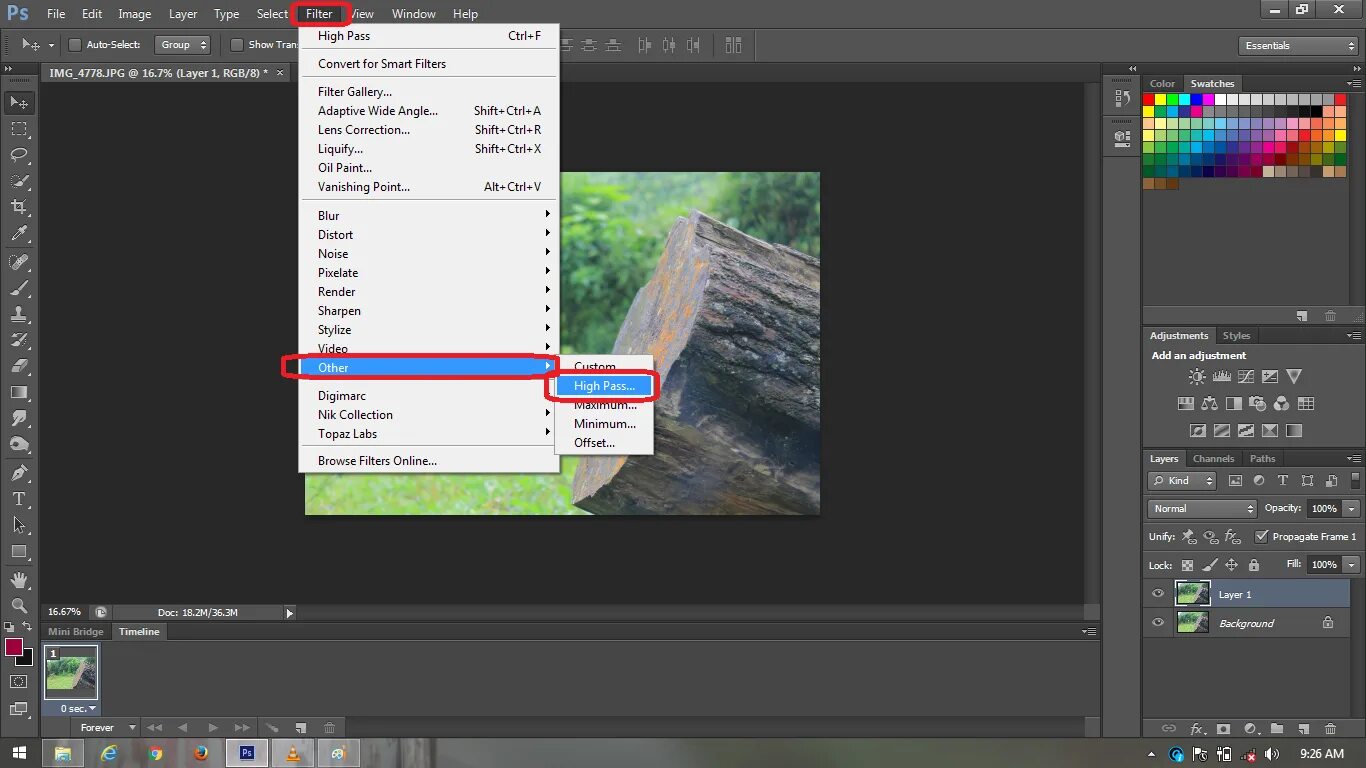The image size is (1366, 768).
Task: Switch to the Styles tab
Action: point(1236,336)
